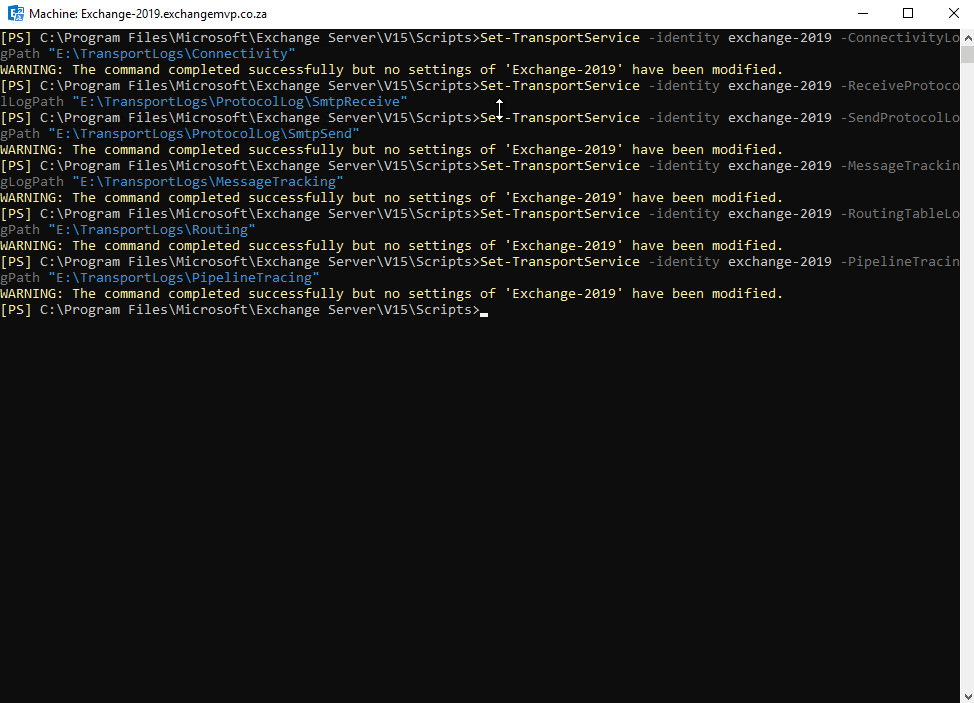Click the path "E:\TransportLogs\ProtocolLog\SmtpSend"
Screen dimensions: 974x703
click(x=204, y=134)
